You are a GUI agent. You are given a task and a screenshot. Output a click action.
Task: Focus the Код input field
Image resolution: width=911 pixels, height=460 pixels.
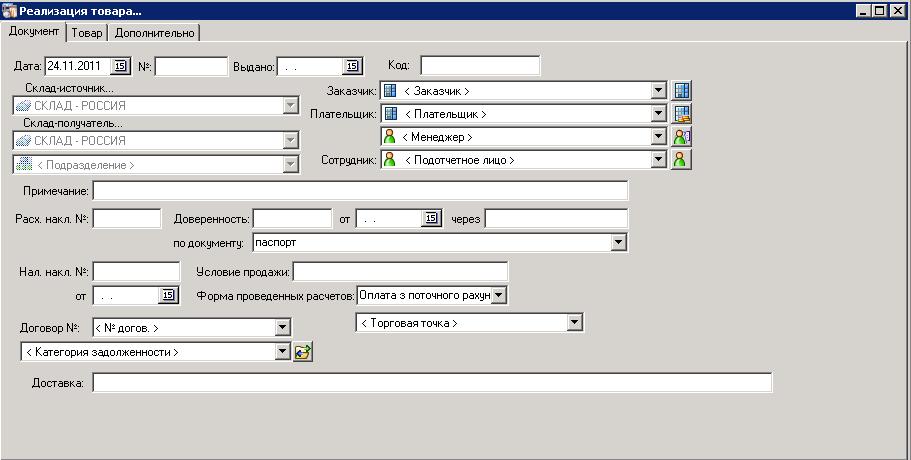(479, 66)
